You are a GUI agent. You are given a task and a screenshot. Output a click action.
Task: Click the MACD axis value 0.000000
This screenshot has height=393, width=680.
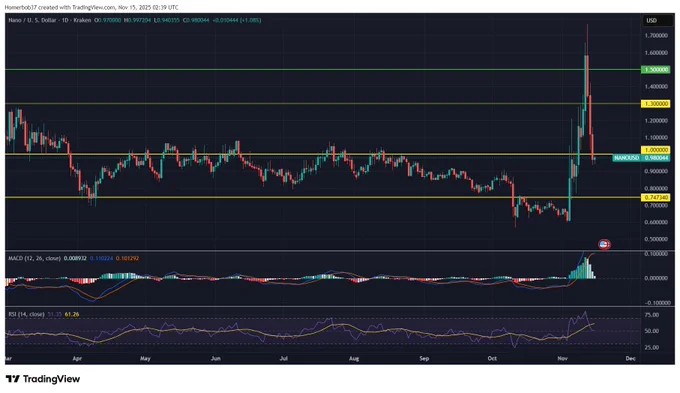pyautogui.click(x=656, y=278)
